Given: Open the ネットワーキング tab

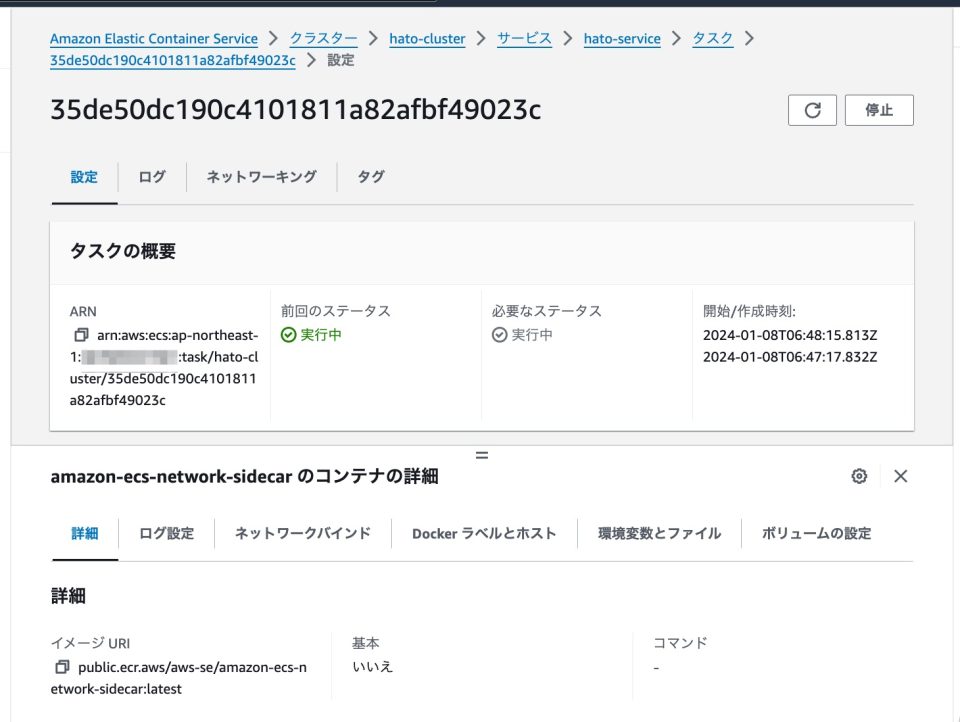Looking at the screenshot, I should tap(260, 177).
